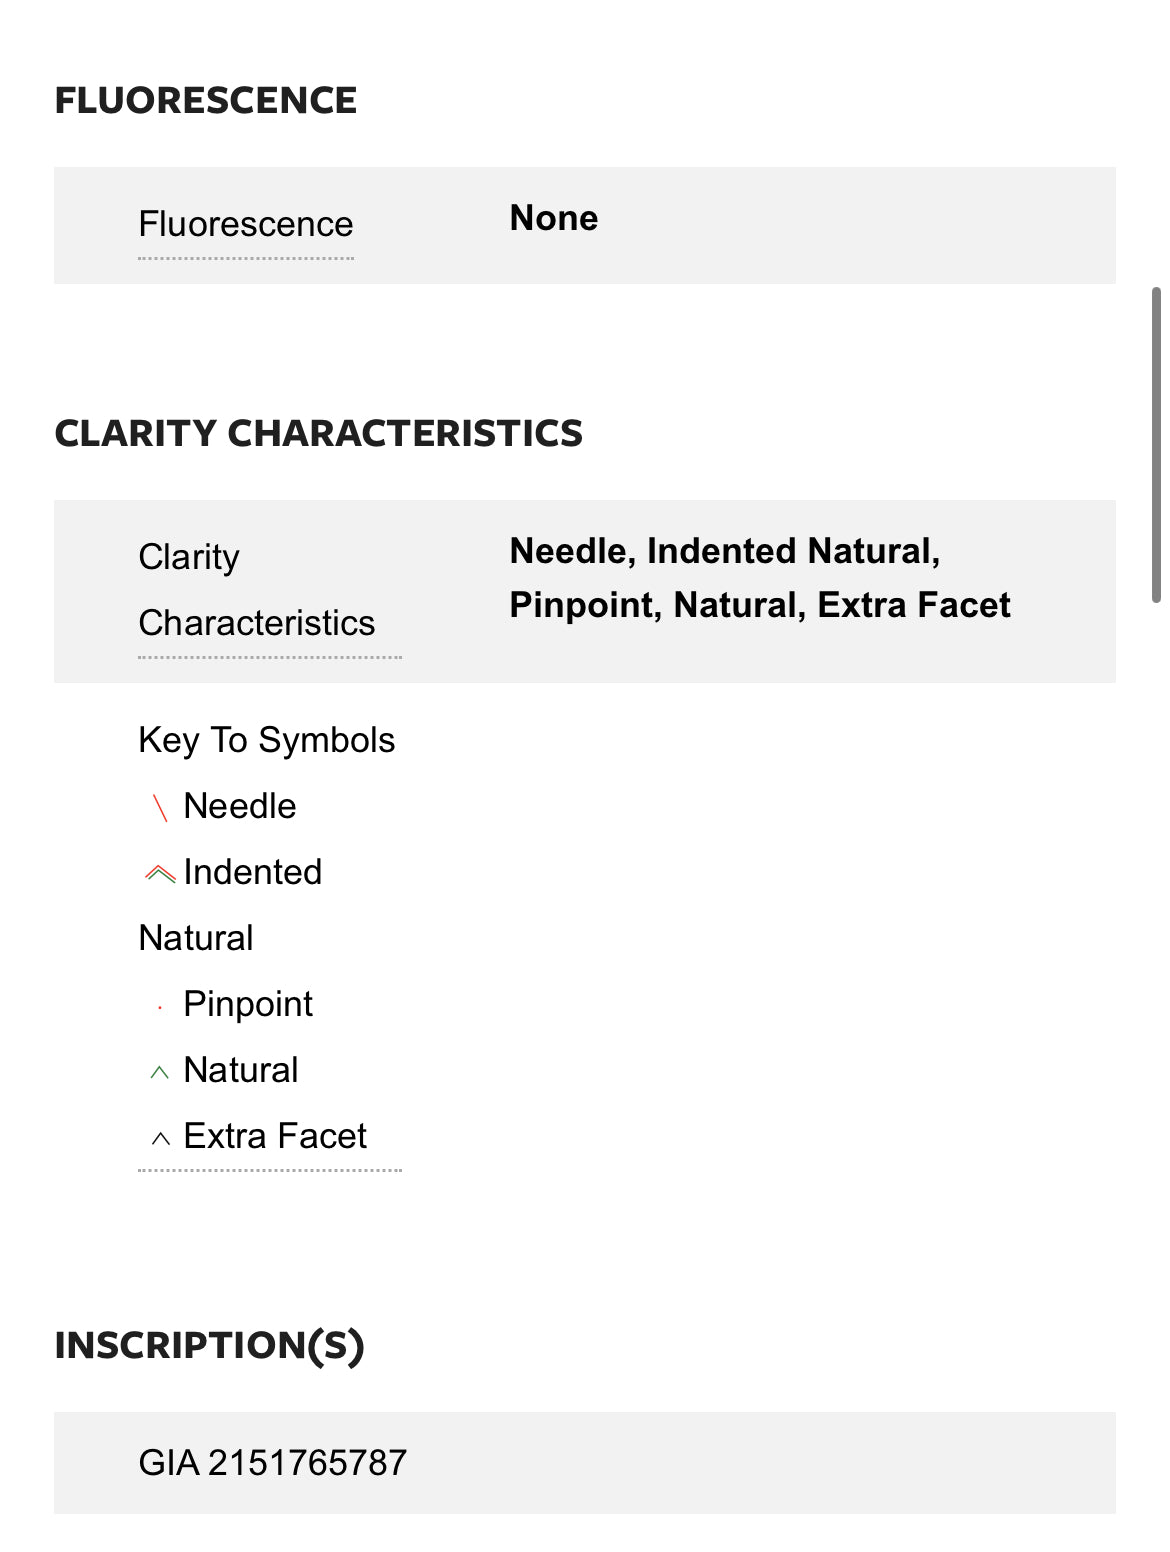
Task: Click the red Needle symbol icon
Action: 160,808
